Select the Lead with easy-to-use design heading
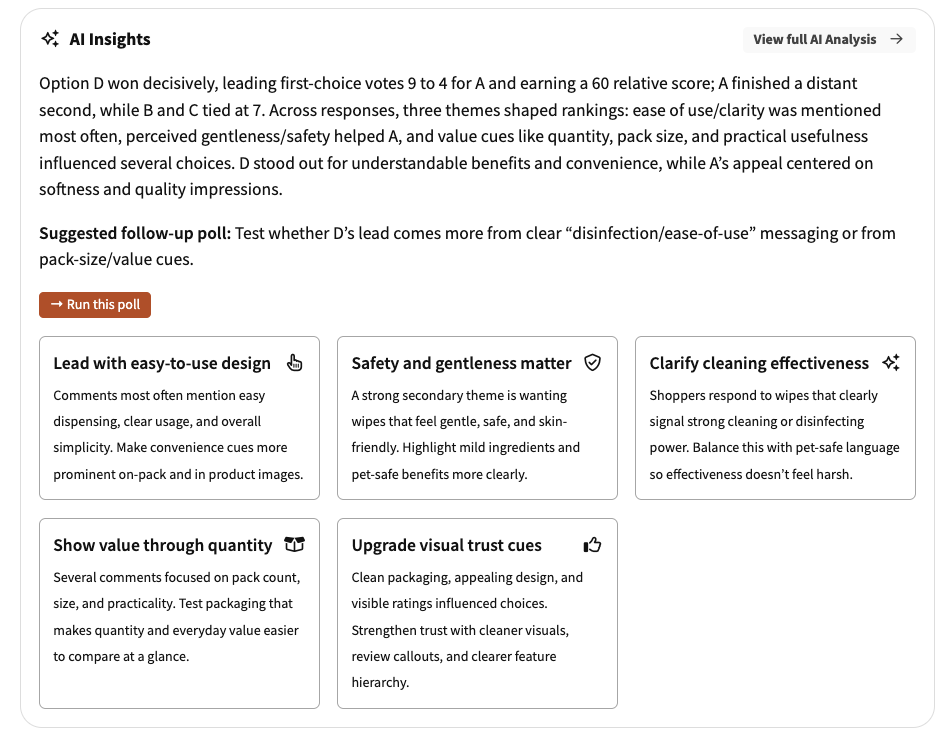This screenshot has width=948, height=738. coord(162,363)
